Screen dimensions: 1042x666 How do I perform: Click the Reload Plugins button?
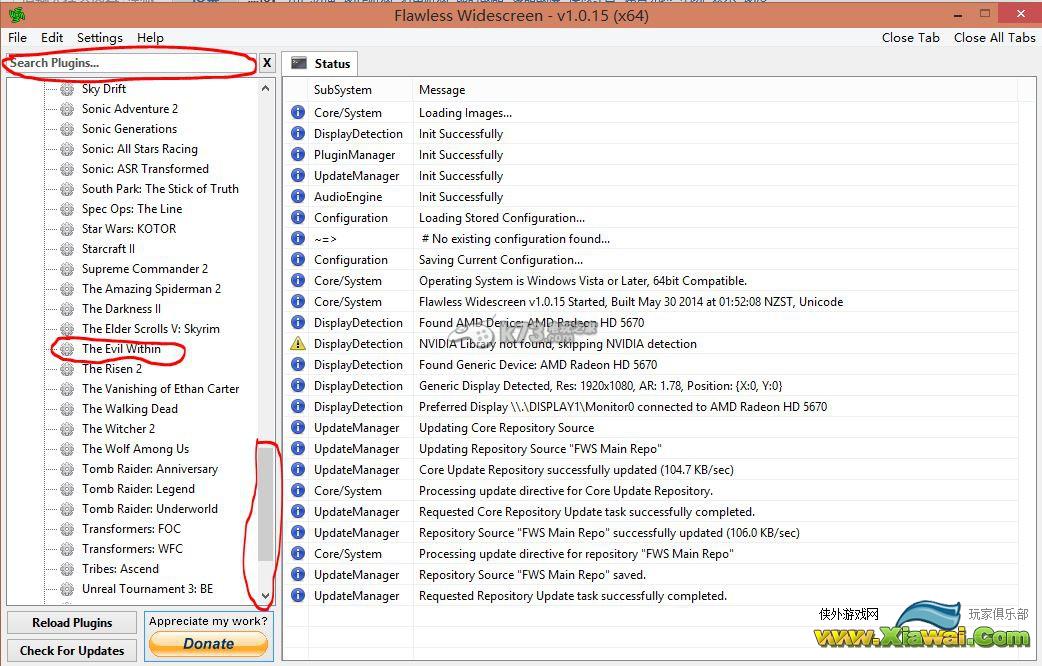pos(72,623)
